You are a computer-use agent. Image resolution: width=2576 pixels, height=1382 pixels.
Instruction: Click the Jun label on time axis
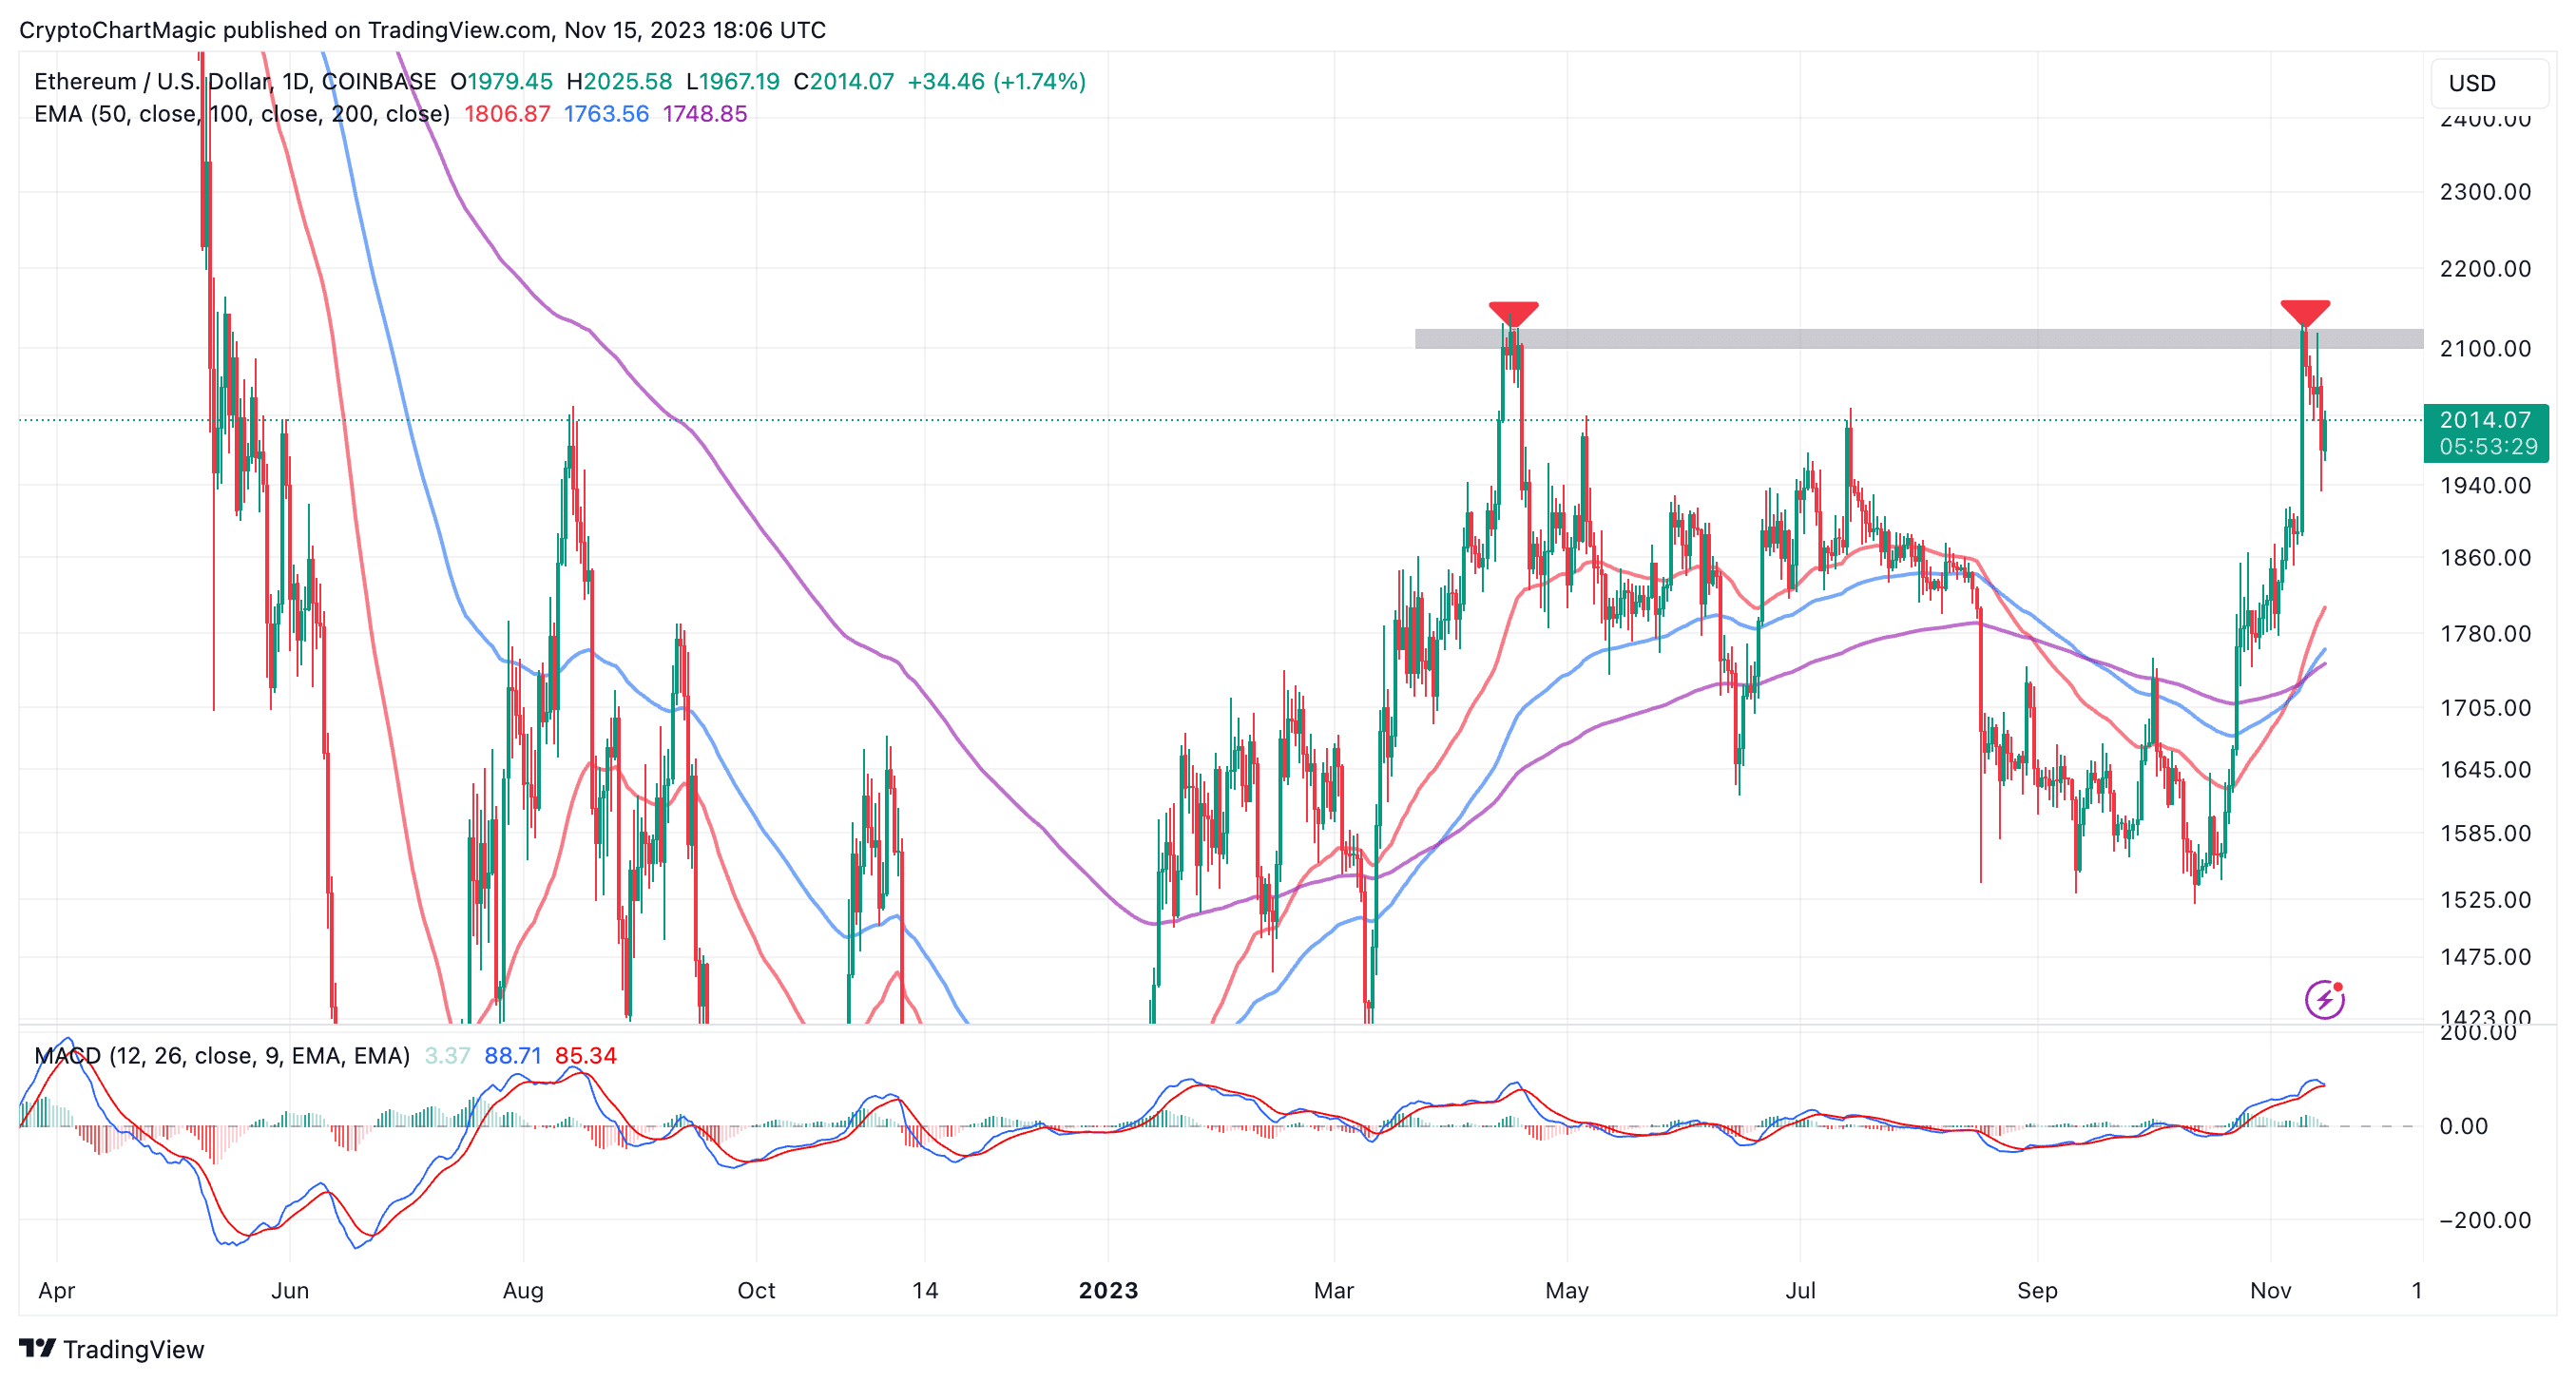[290, 1290]
